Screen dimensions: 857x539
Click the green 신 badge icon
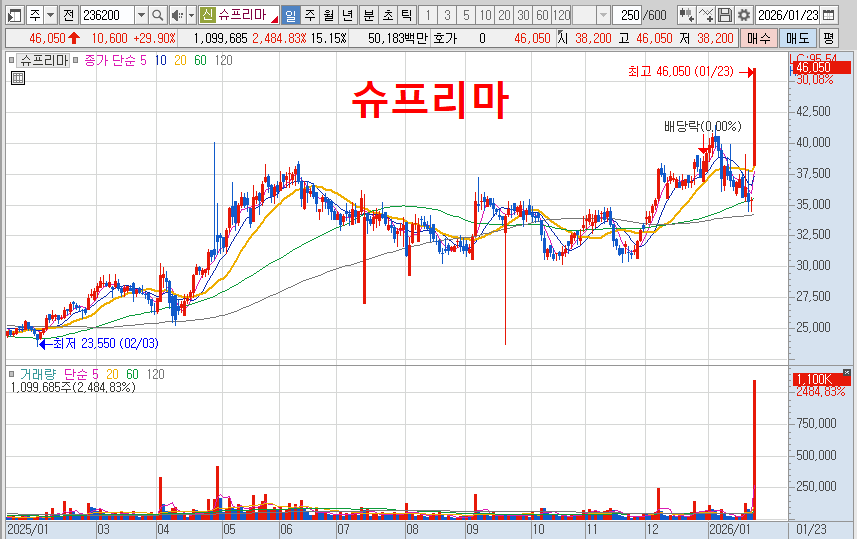[x=207, y=15]
